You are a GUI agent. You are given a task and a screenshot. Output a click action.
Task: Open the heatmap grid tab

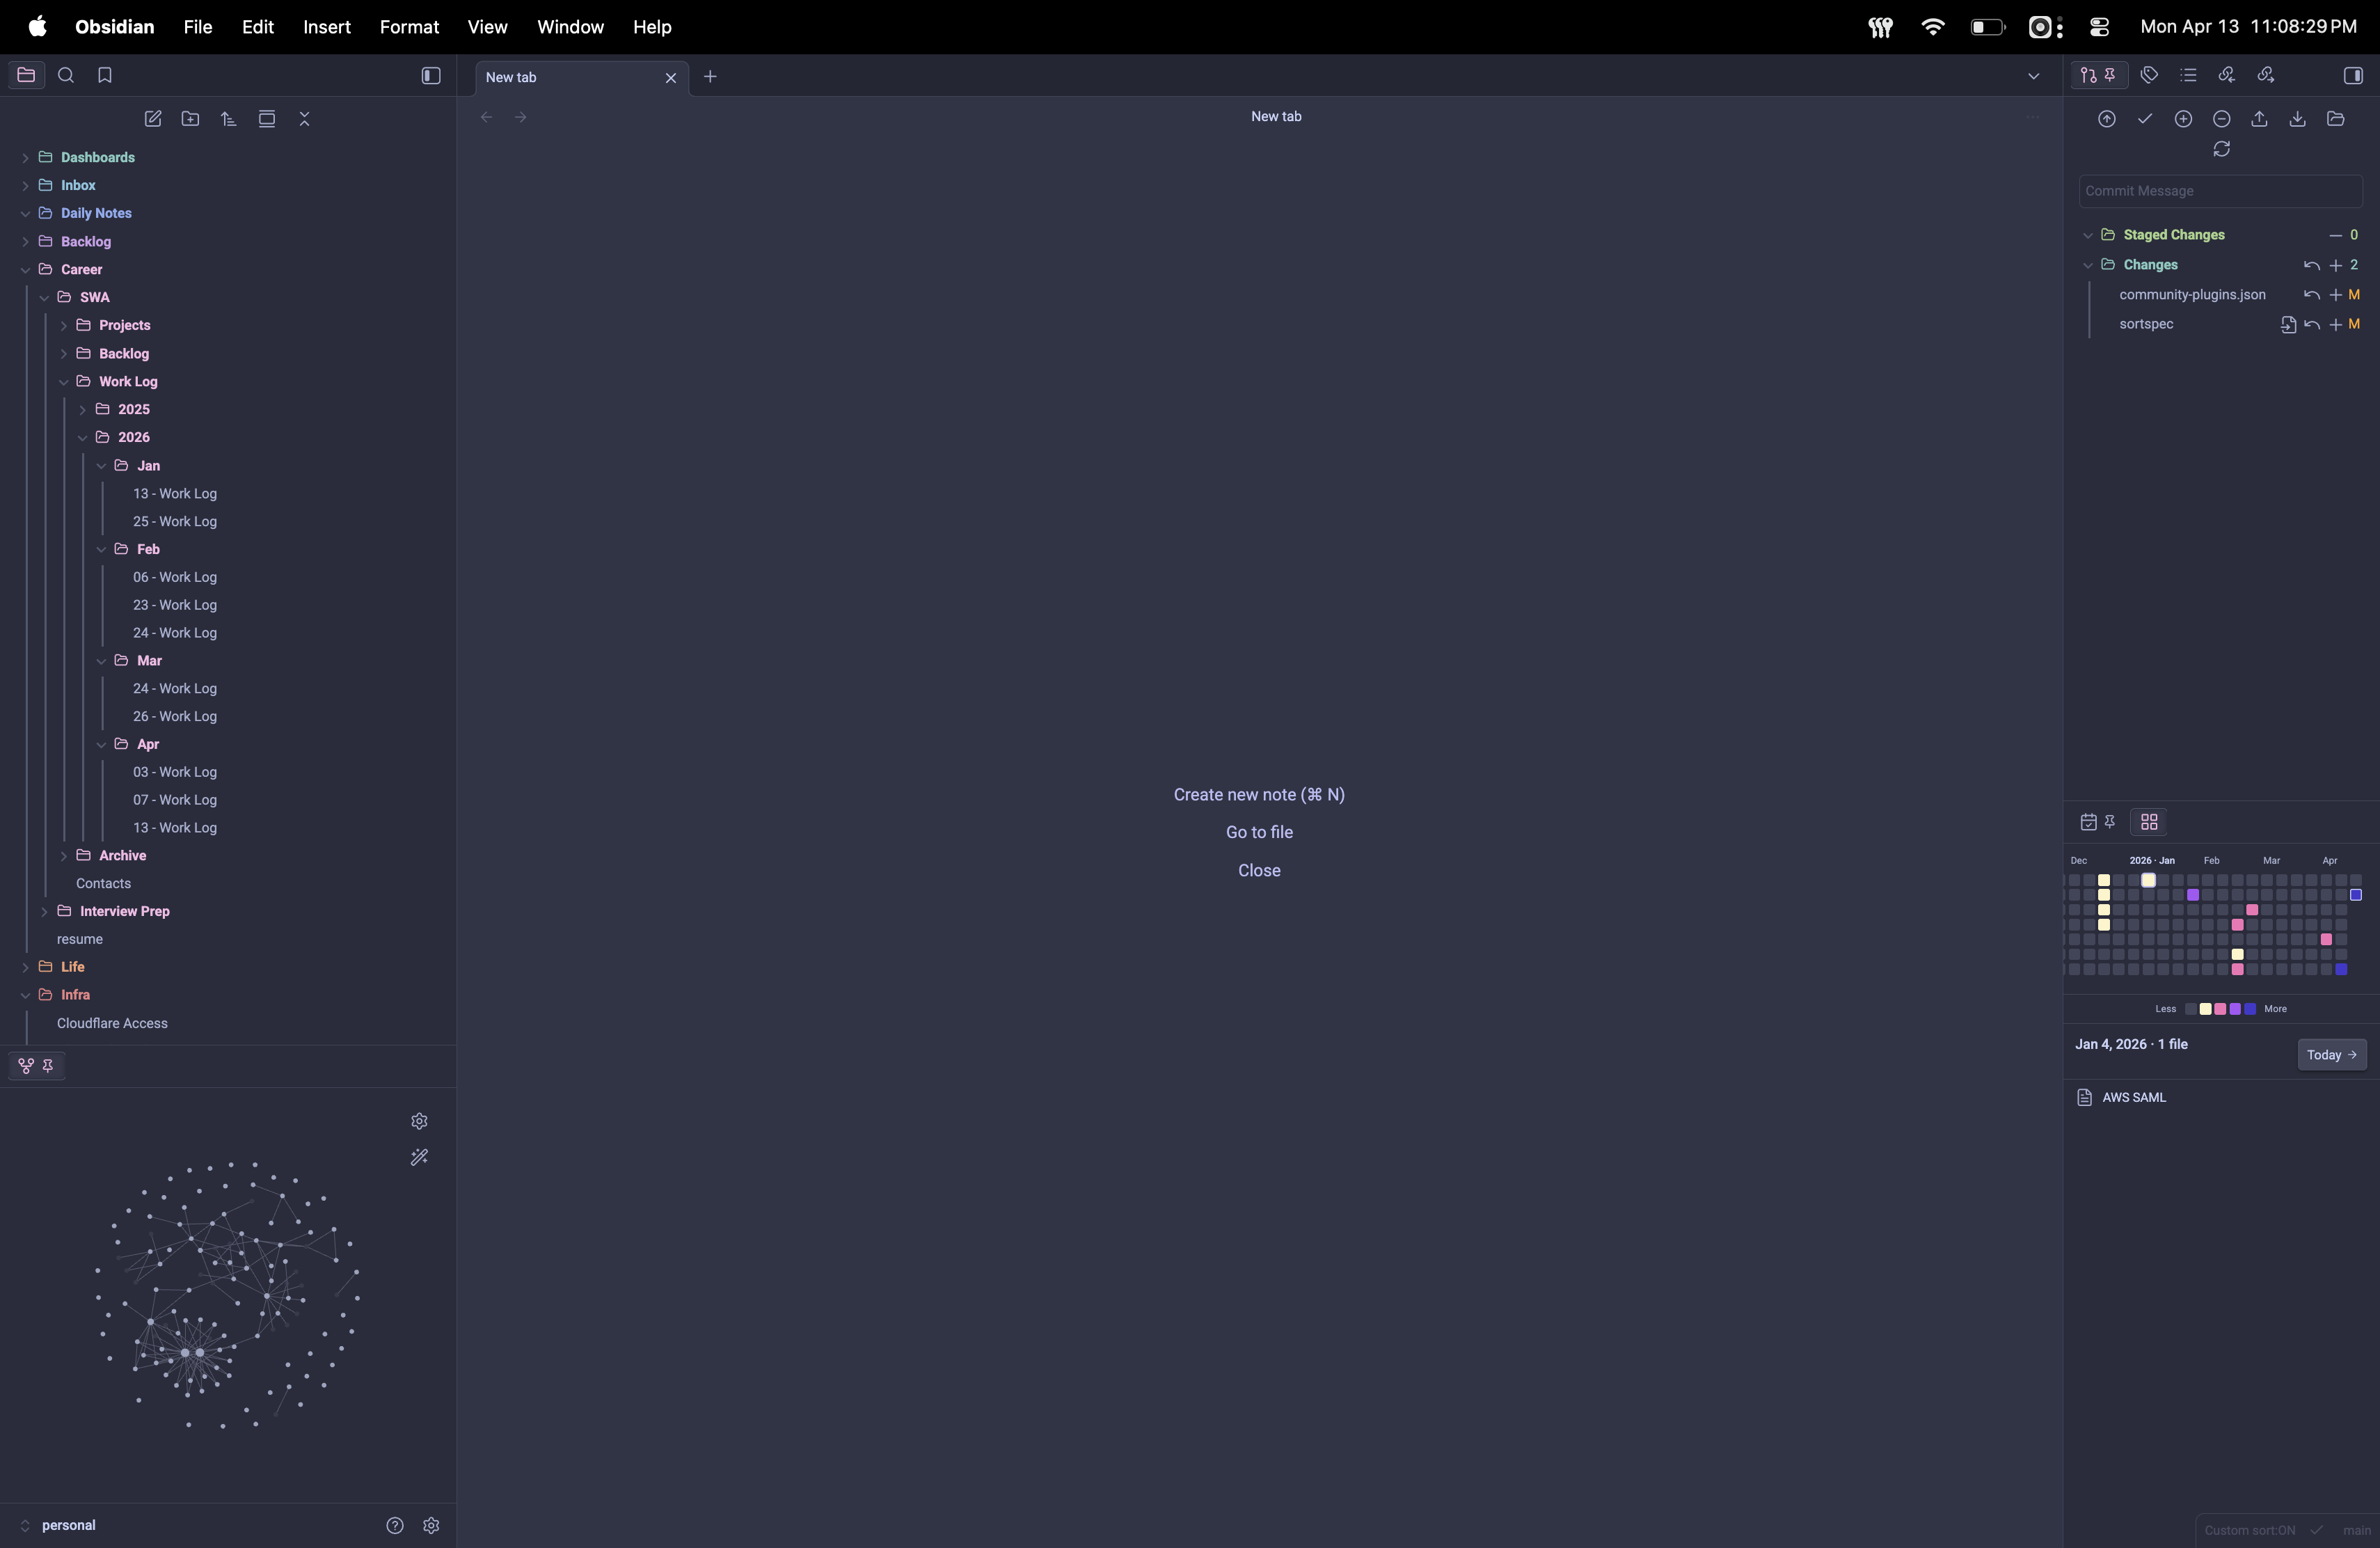click(2149, 822)
